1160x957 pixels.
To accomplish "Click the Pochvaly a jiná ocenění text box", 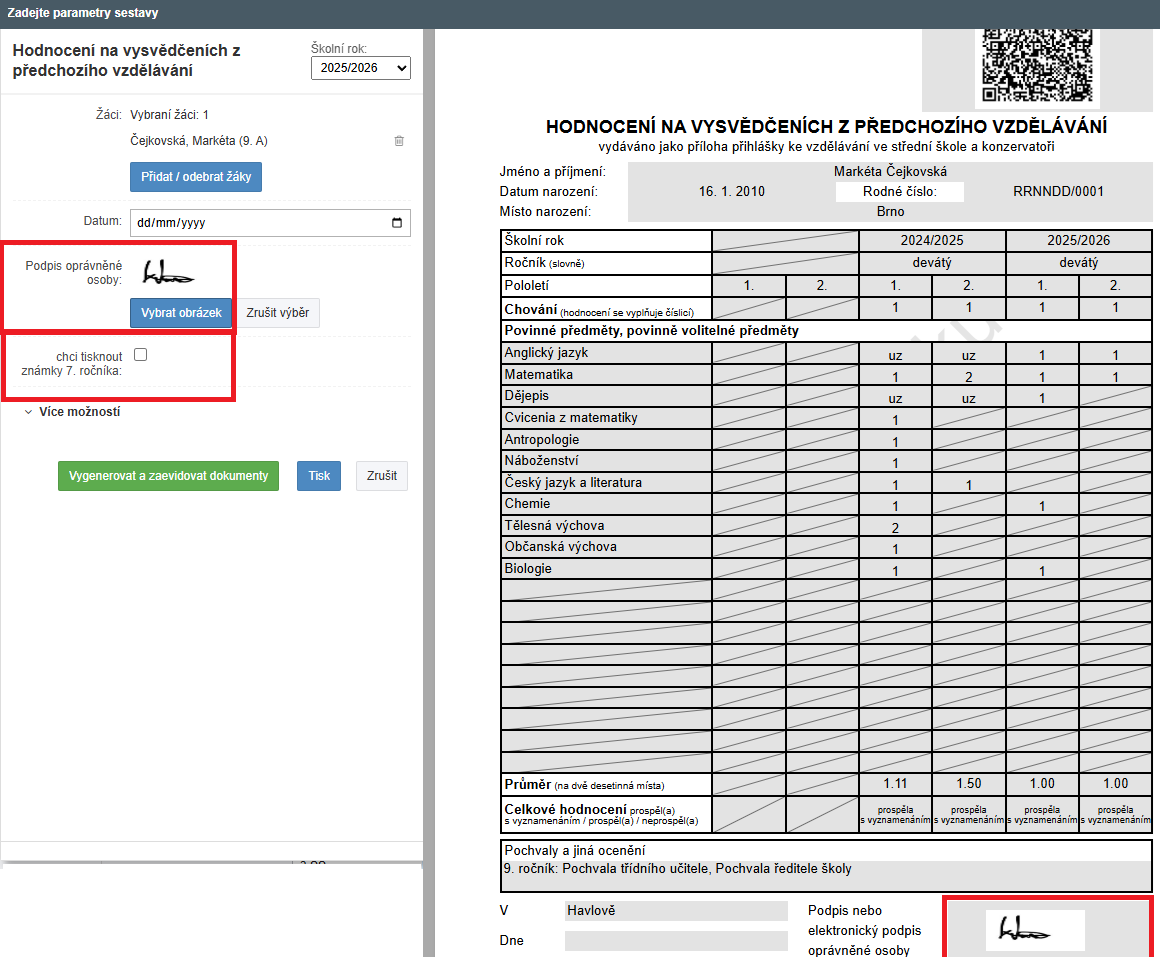I will [826, 868].
